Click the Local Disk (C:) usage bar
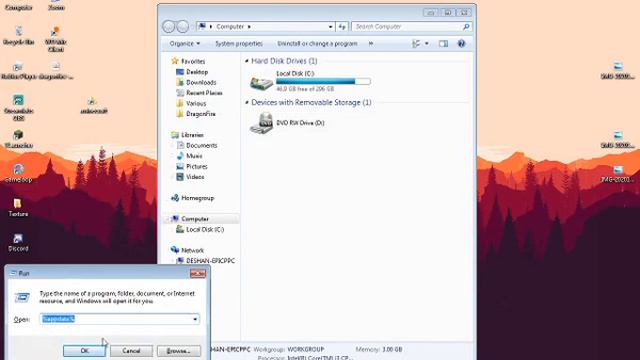640x360 pixels. click(x=323, y=82)
